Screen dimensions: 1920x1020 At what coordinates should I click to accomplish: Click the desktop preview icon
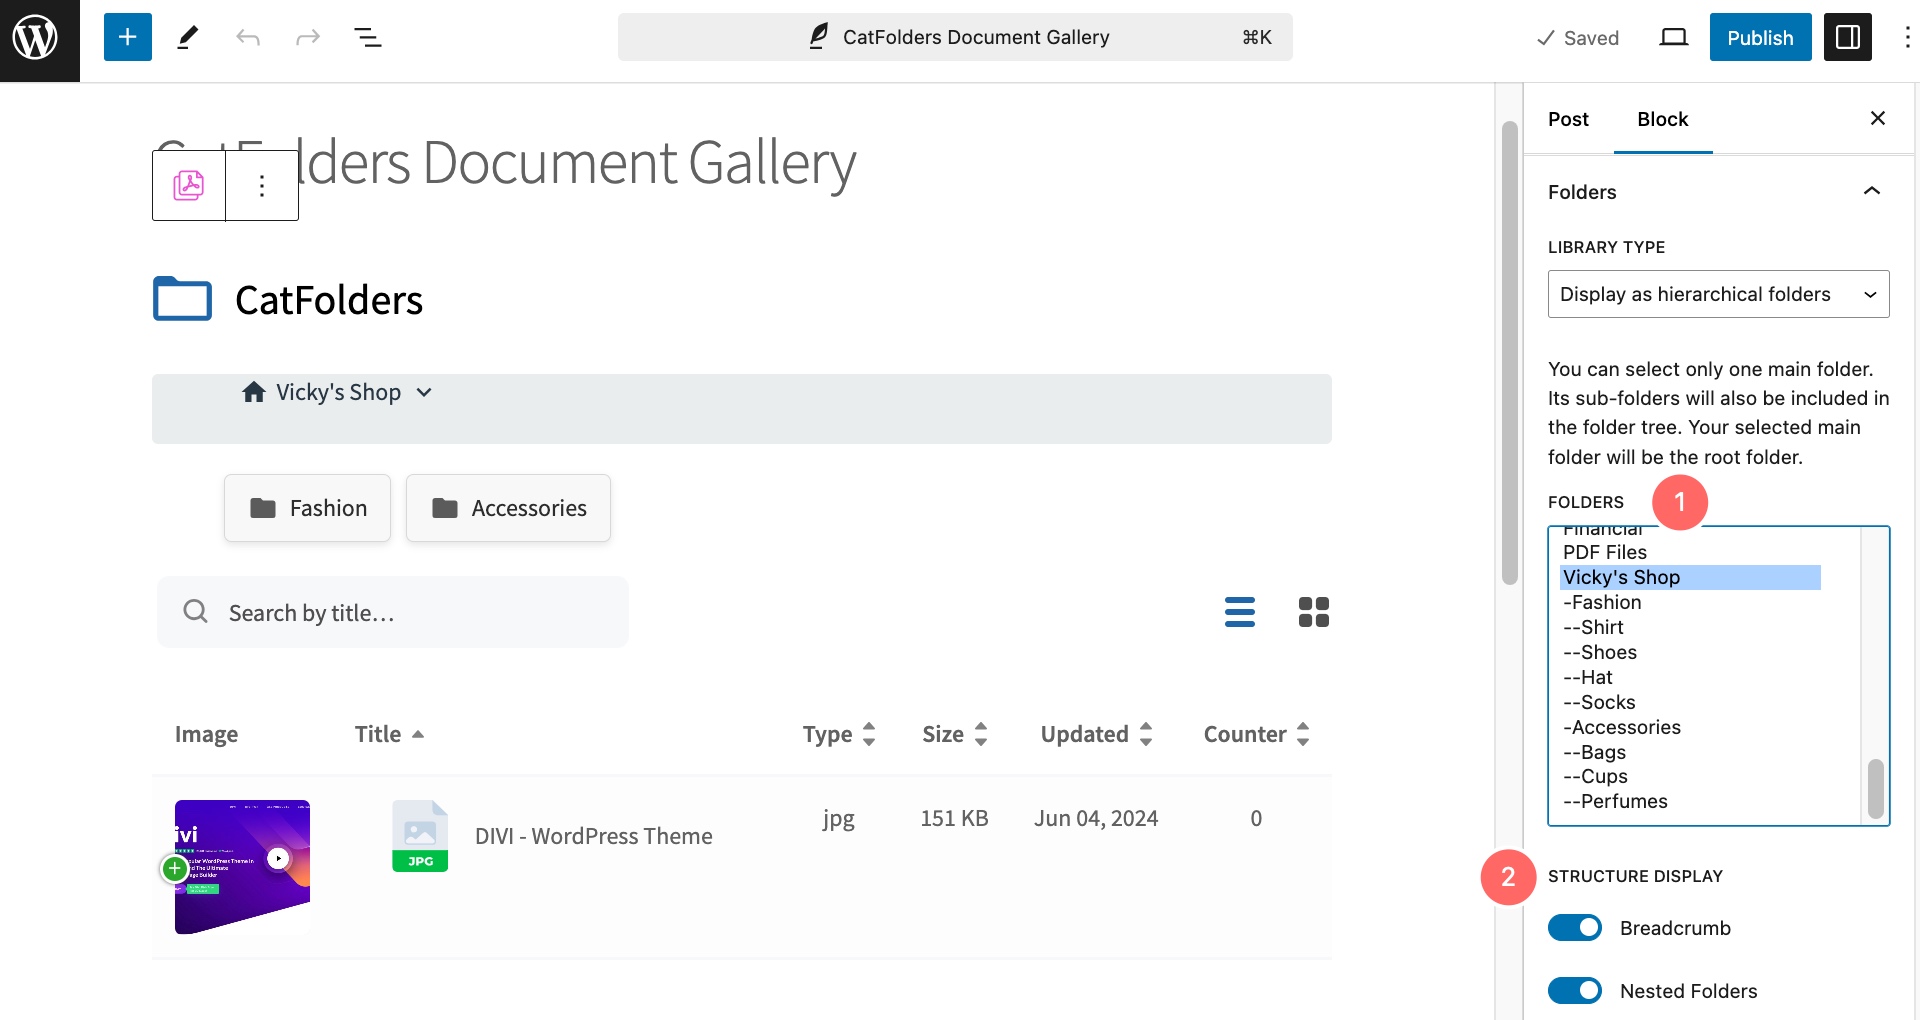click(x=1673, y=38)
